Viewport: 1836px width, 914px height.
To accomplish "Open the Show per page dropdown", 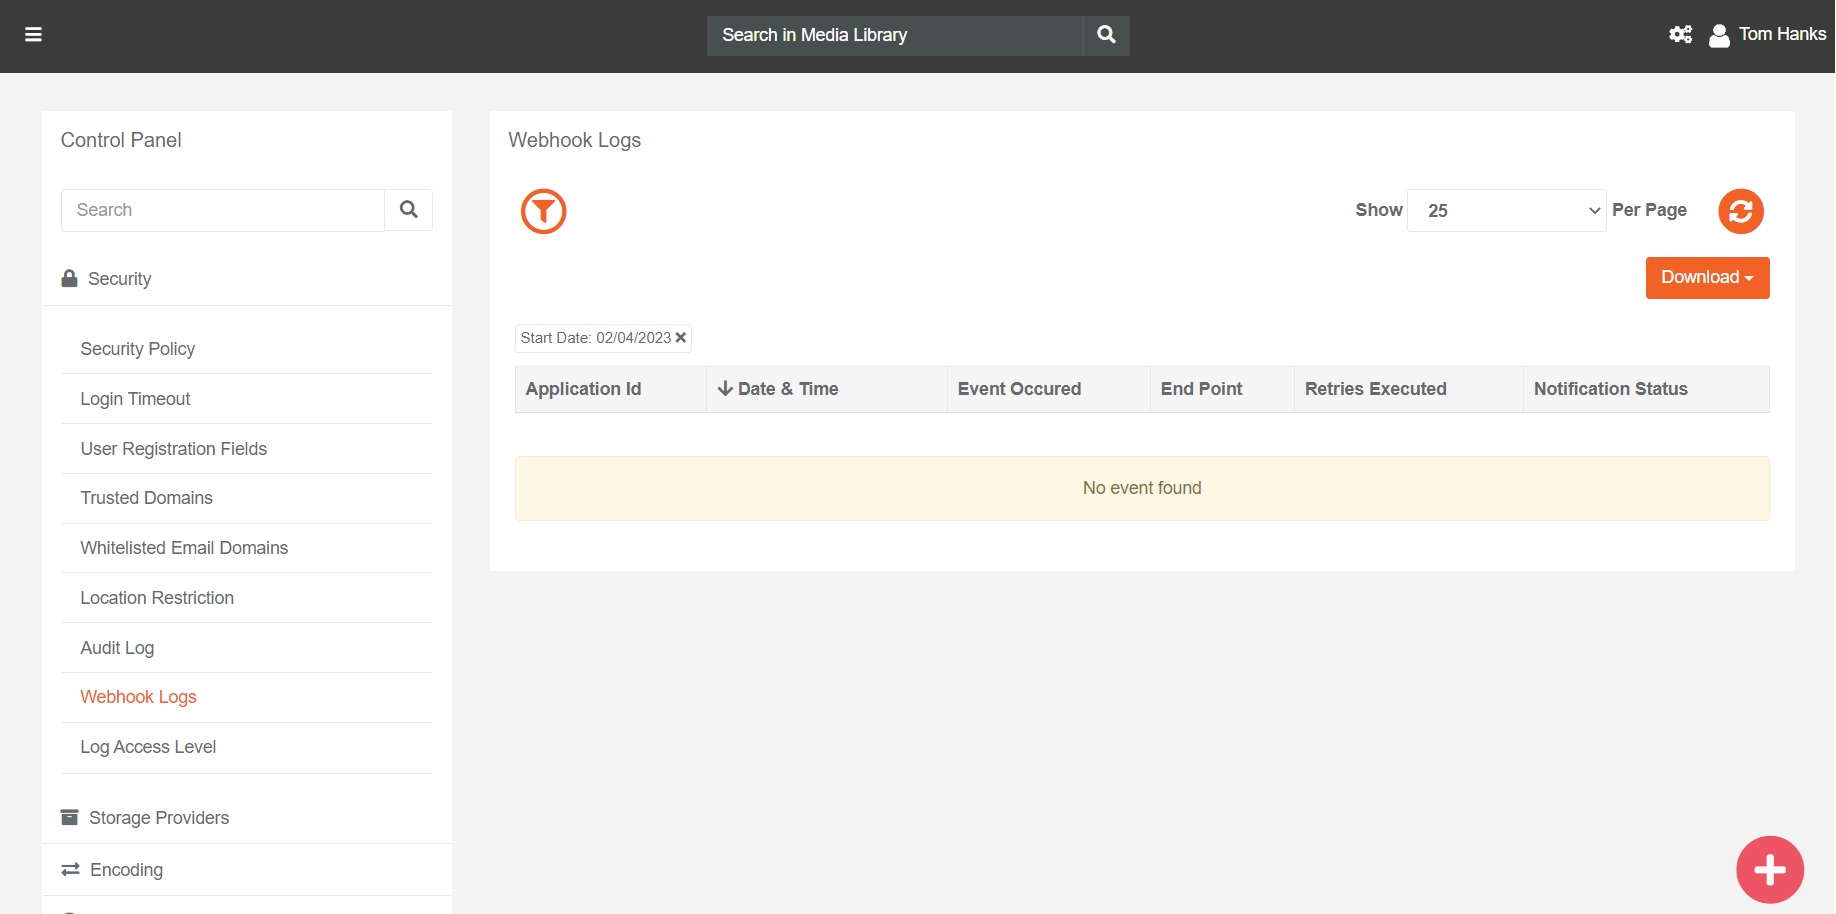I will click(1505, 211).
